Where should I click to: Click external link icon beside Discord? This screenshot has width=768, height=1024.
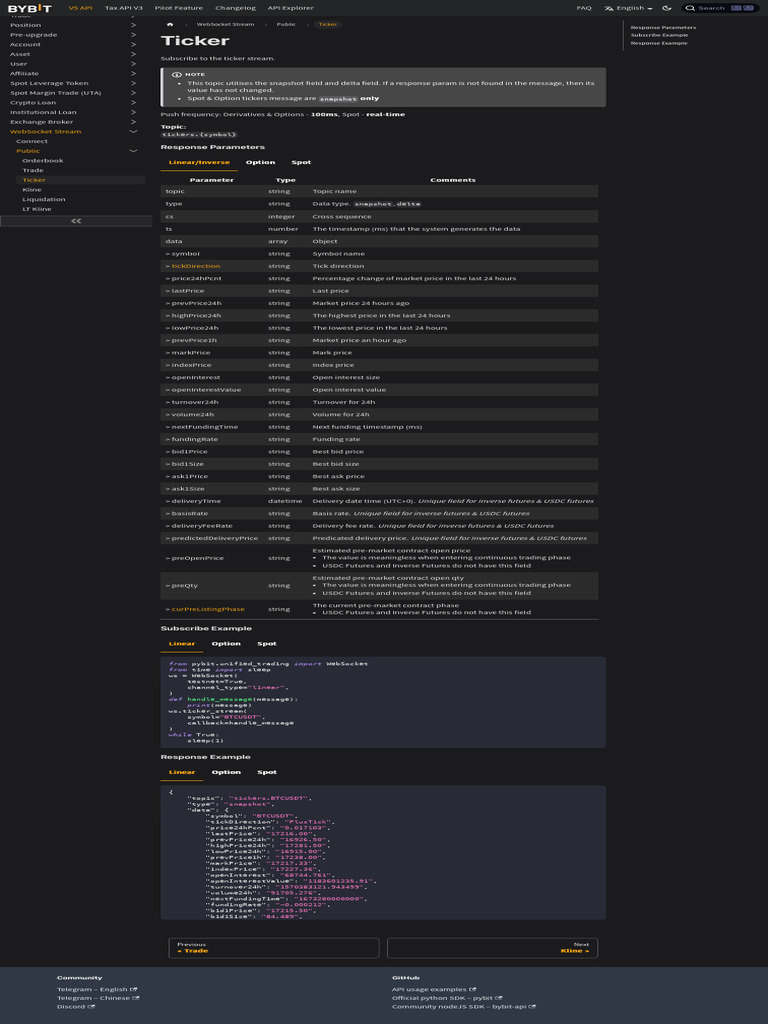pos(92,1007)
